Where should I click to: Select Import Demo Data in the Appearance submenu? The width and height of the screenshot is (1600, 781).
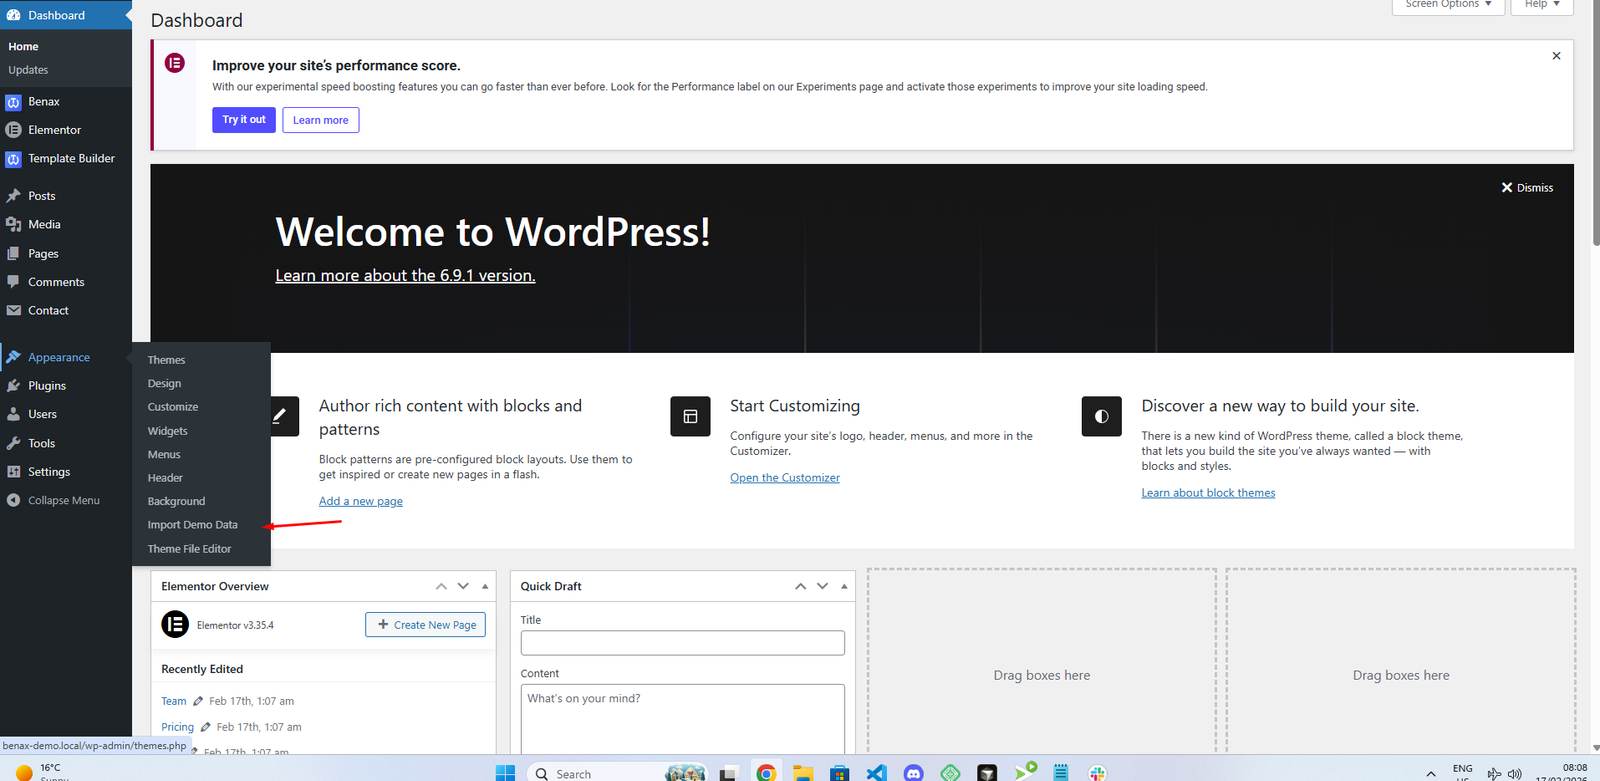[193, 525]
